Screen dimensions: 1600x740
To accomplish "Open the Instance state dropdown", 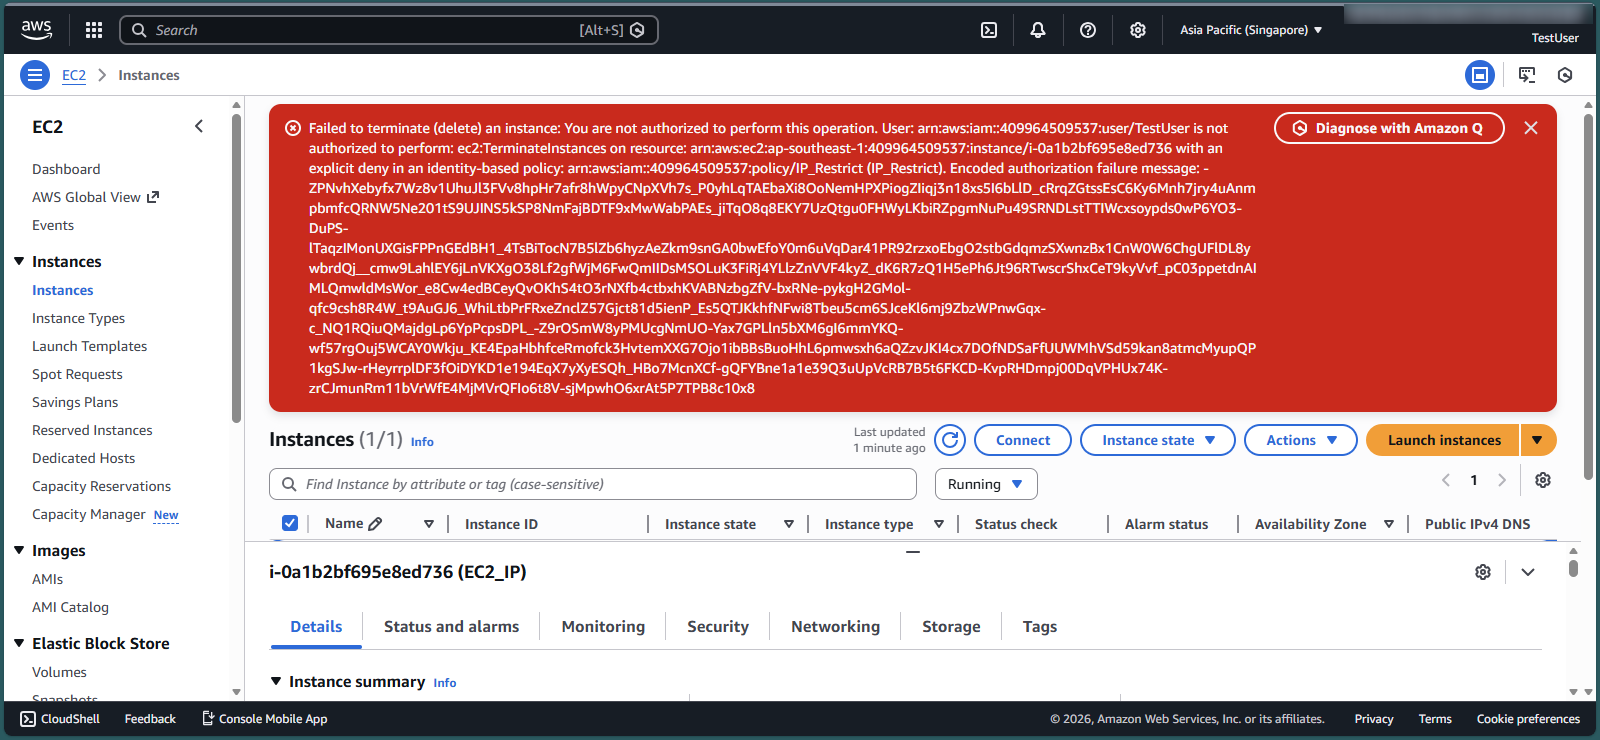I will tap(1158, 440).
